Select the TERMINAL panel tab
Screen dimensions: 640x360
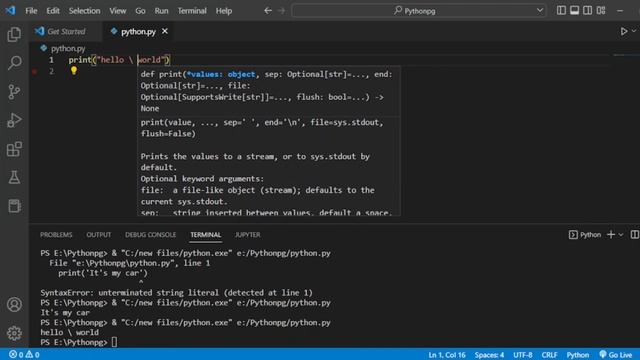pos(205,235)
